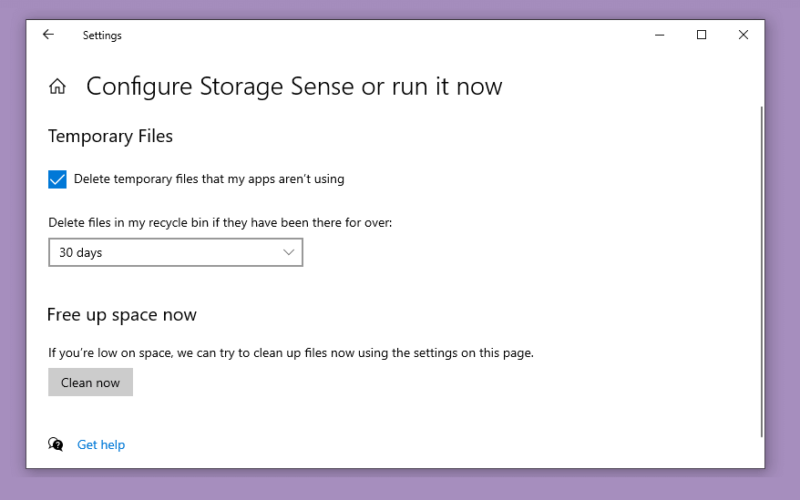
Task: Uncheck the Delete temporary files checkbox
Action: click(x=57, y=179)
